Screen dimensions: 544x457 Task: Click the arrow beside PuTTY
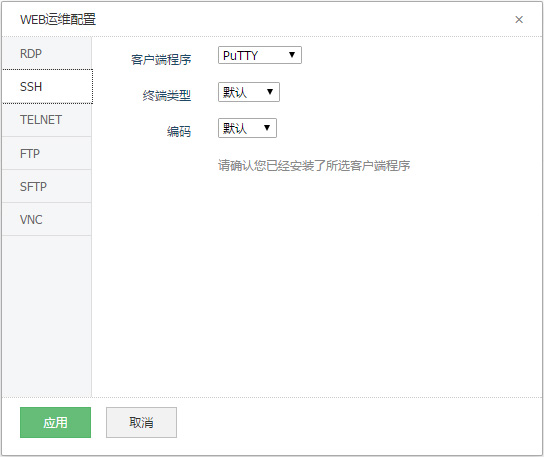tap(292, 55)
